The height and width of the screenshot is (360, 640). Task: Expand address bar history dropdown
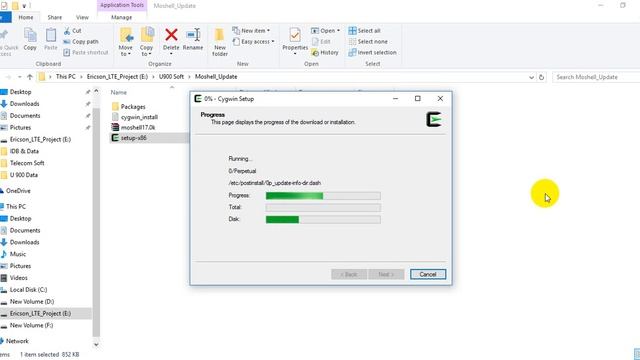531,77
